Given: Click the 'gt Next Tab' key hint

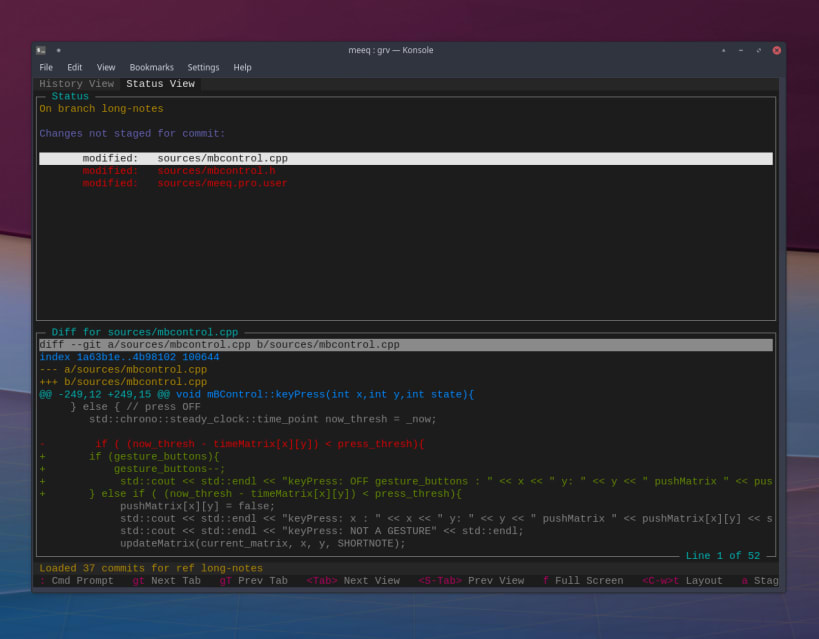Looking at the screenshot, I should [167, 581].
